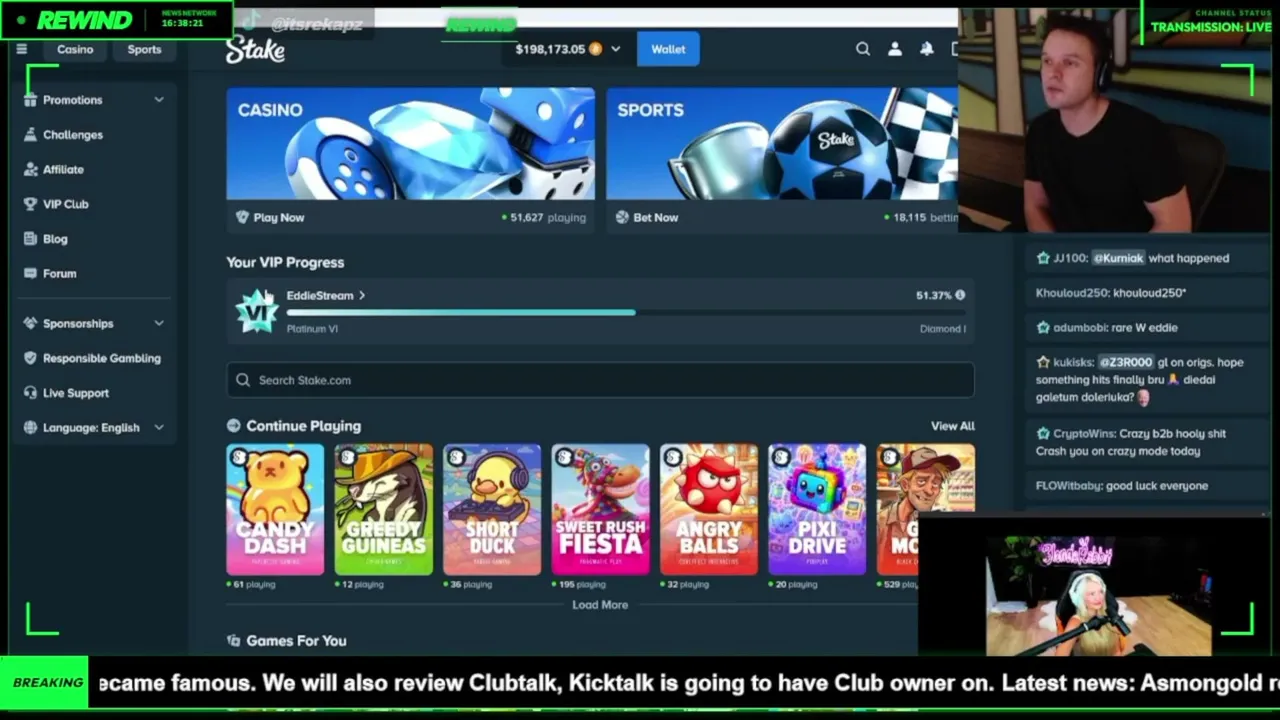Open the Candy Dash game
The image size is (1280, 720).
275,510
